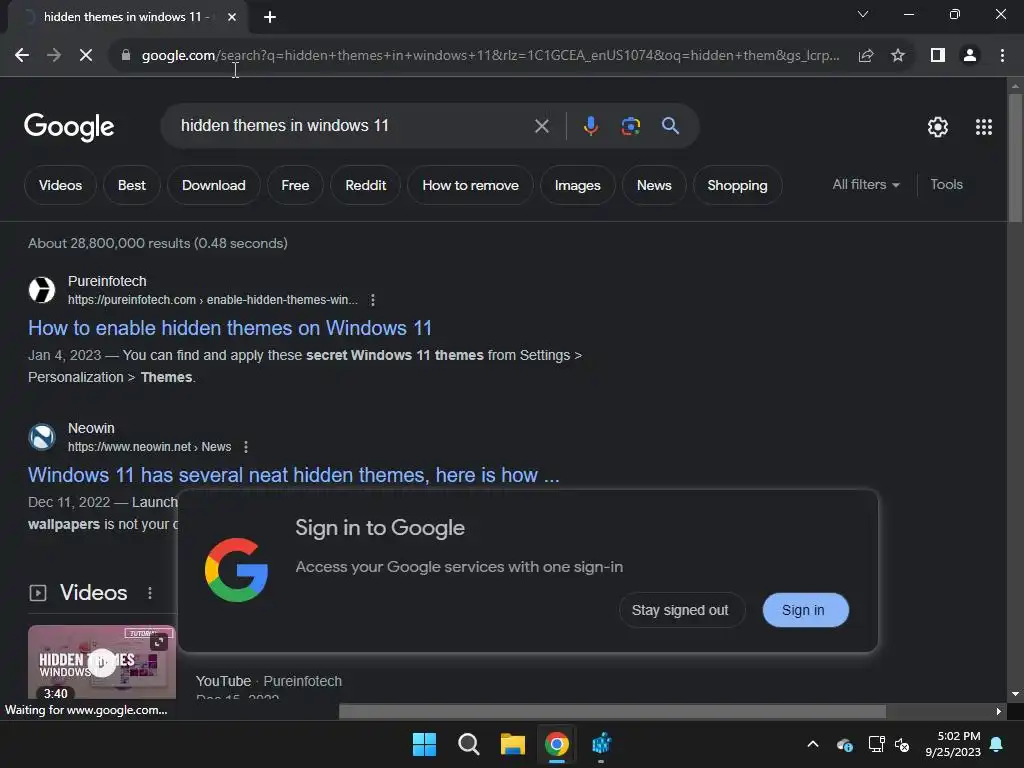
Task: Switch to Images results
Action: click(577, 185)
